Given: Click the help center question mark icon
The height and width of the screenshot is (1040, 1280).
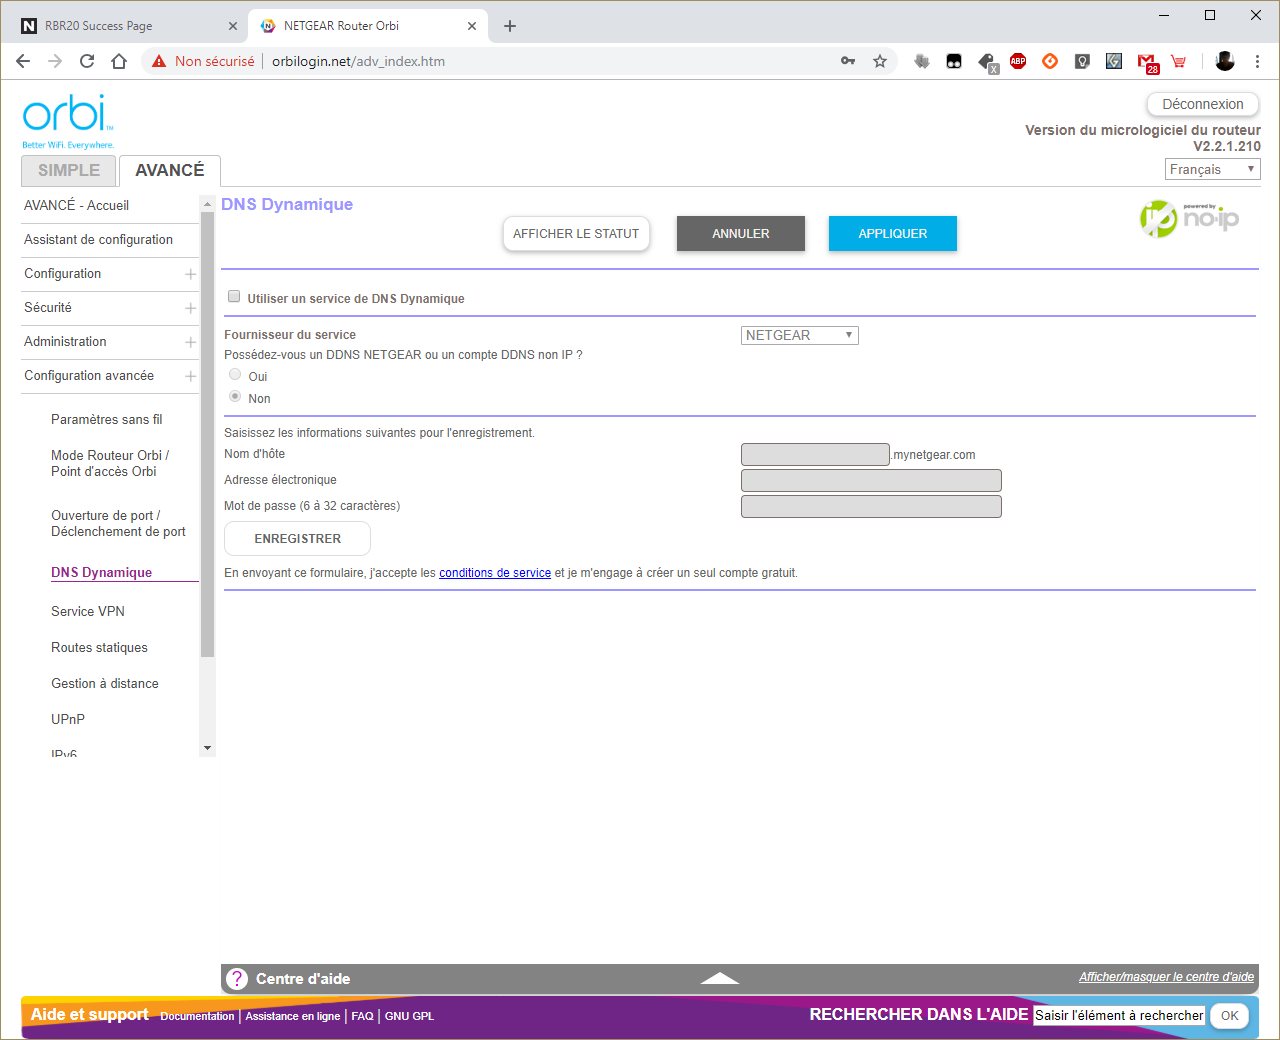Looking at the screenshot, I should (237, 979).
